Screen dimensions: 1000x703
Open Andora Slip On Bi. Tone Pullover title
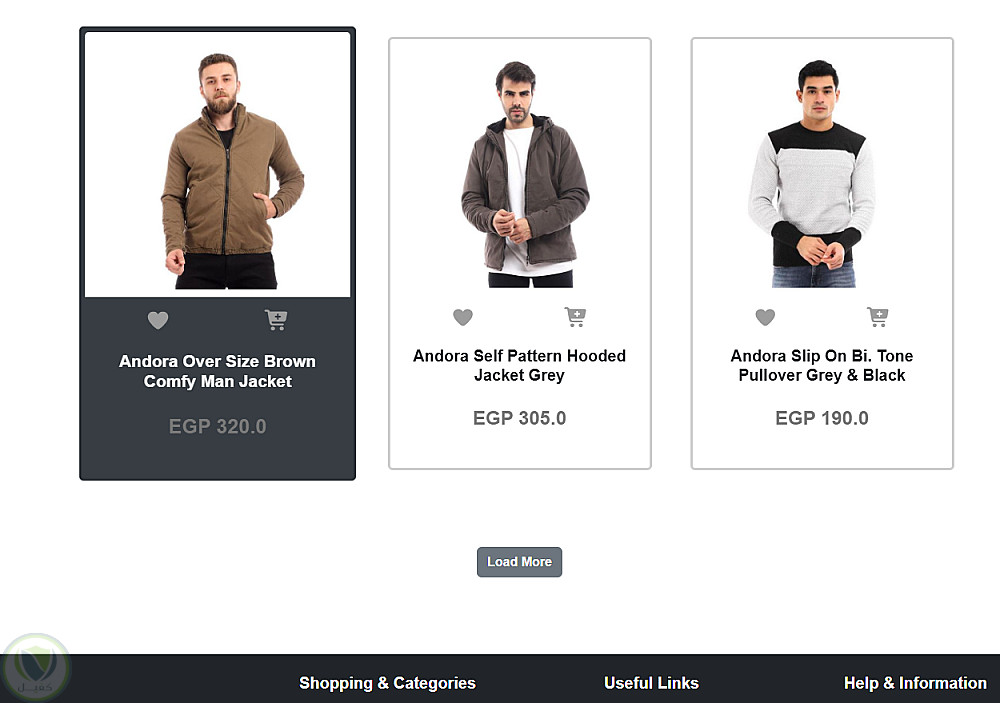pos(821,365)
